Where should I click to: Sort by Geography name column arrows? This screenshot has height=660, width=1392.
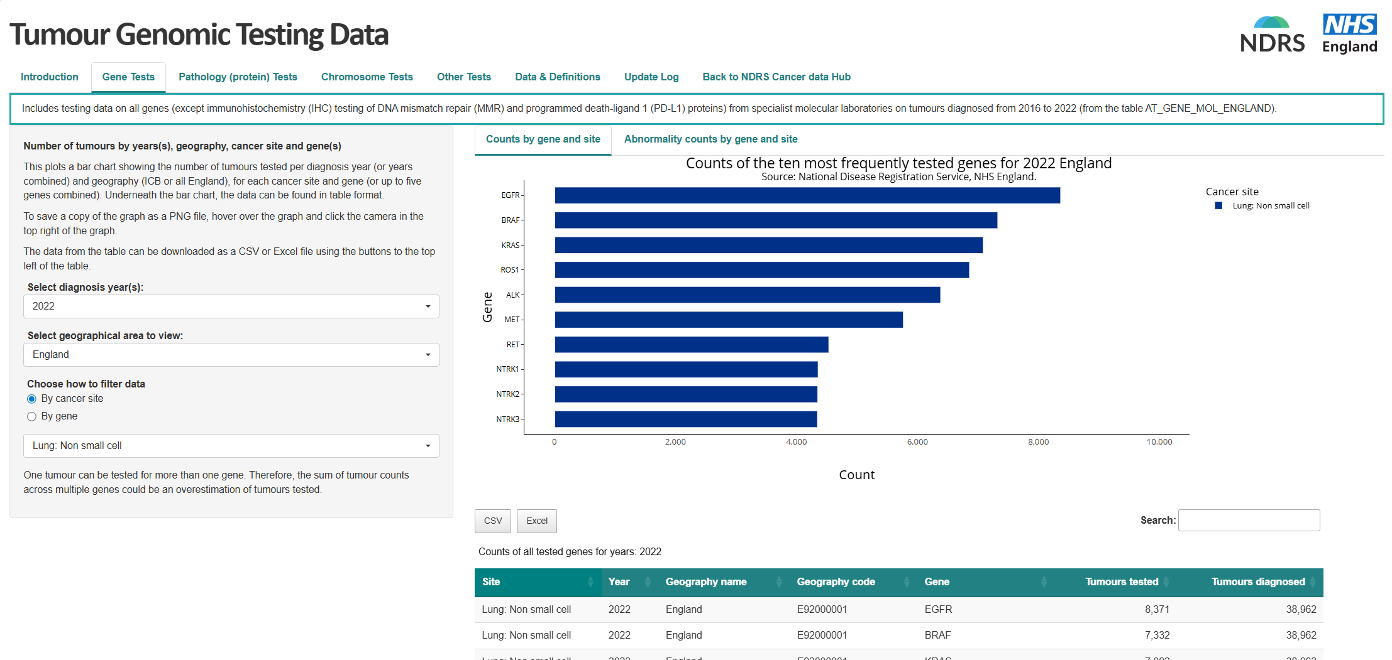coord(777,582)
